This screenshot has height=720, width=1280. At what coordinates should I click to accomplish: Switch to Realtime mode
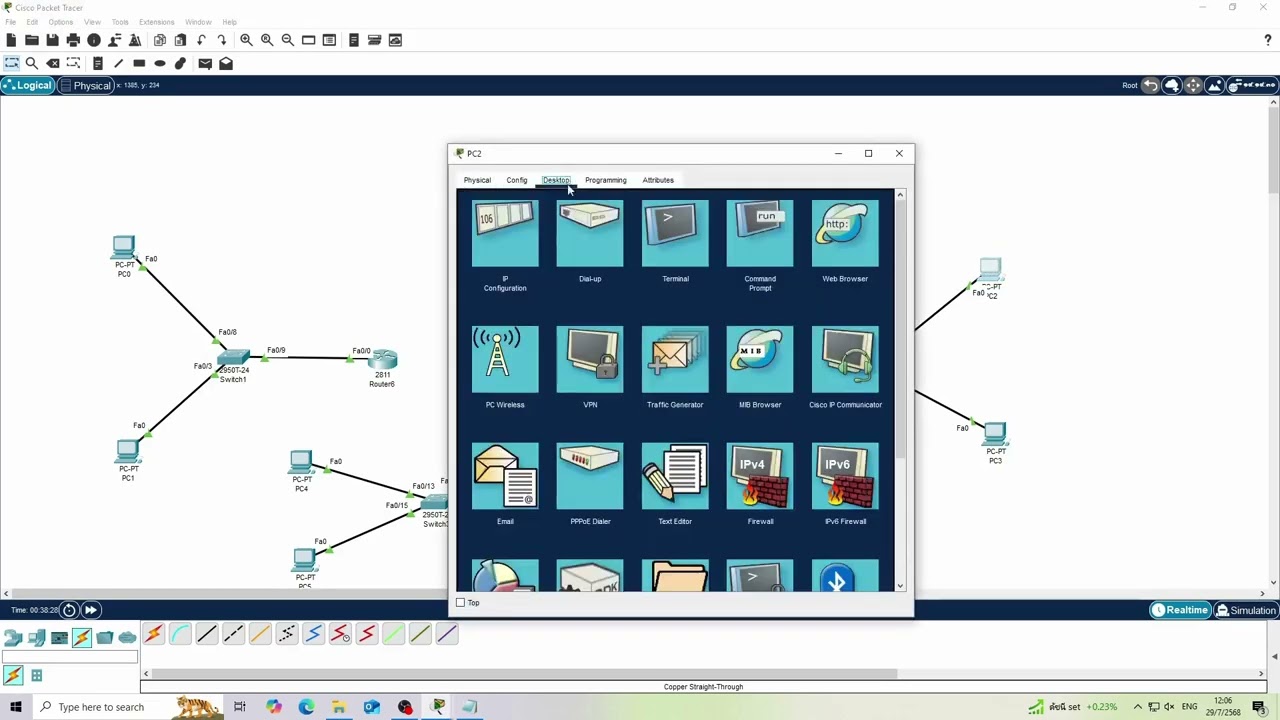[1179, 610]
